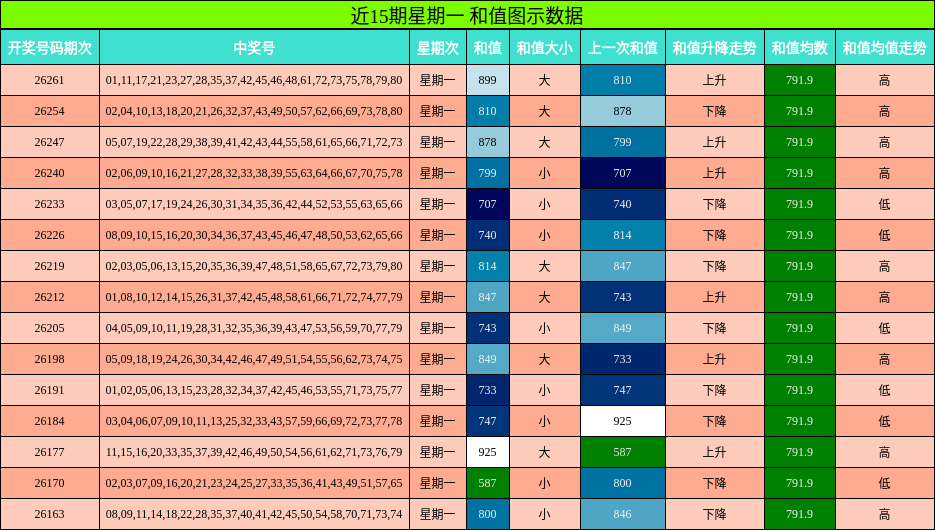Click the 和值均数 column header
Screen dimensions: 935x530
click(800, 48)
